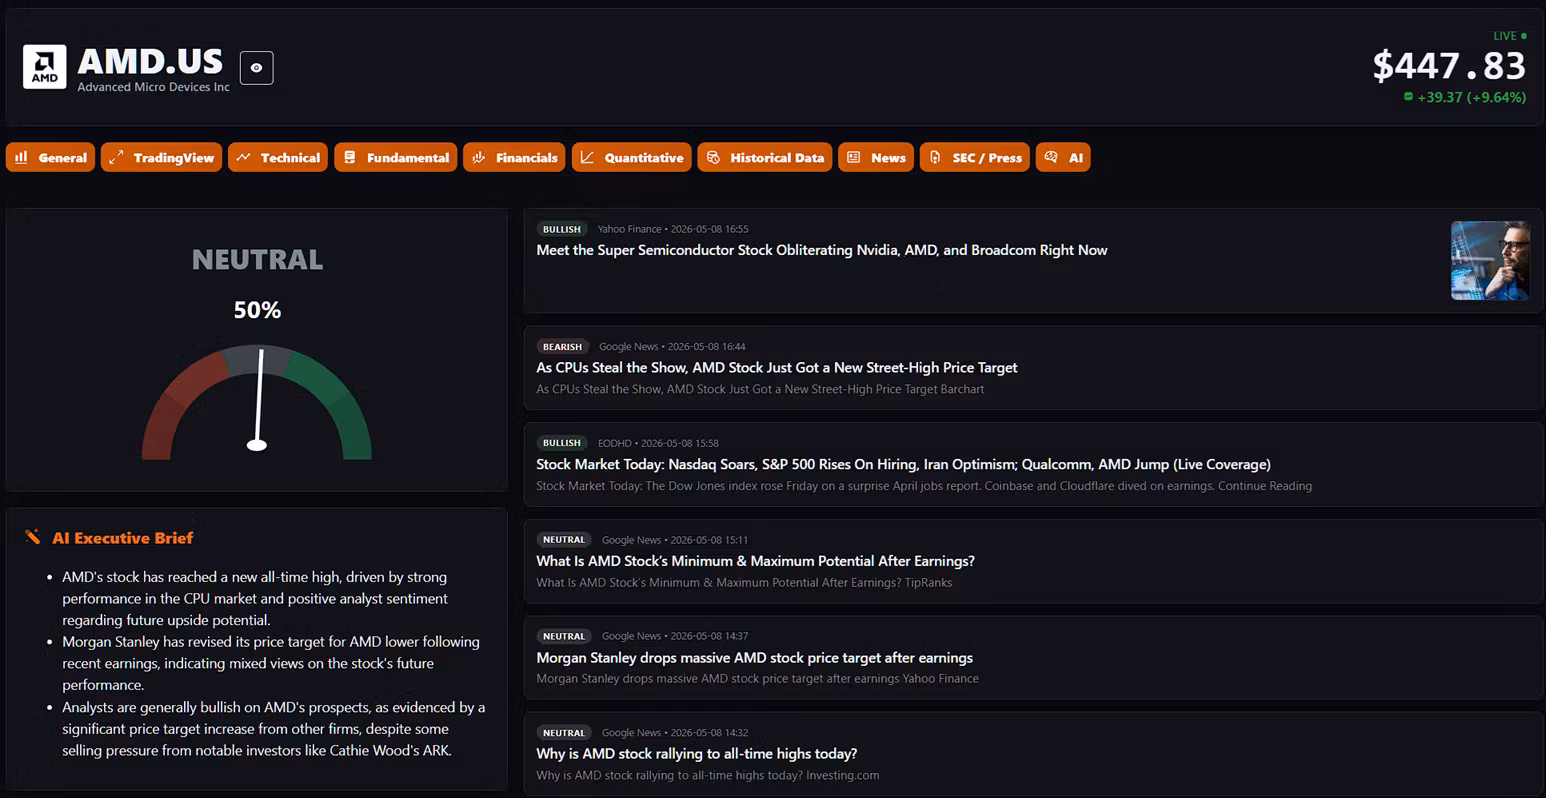Click the Dow Jones summary ending with Continue Reading
This screenshot has width=1546, height=798.
tap(924, 486)
